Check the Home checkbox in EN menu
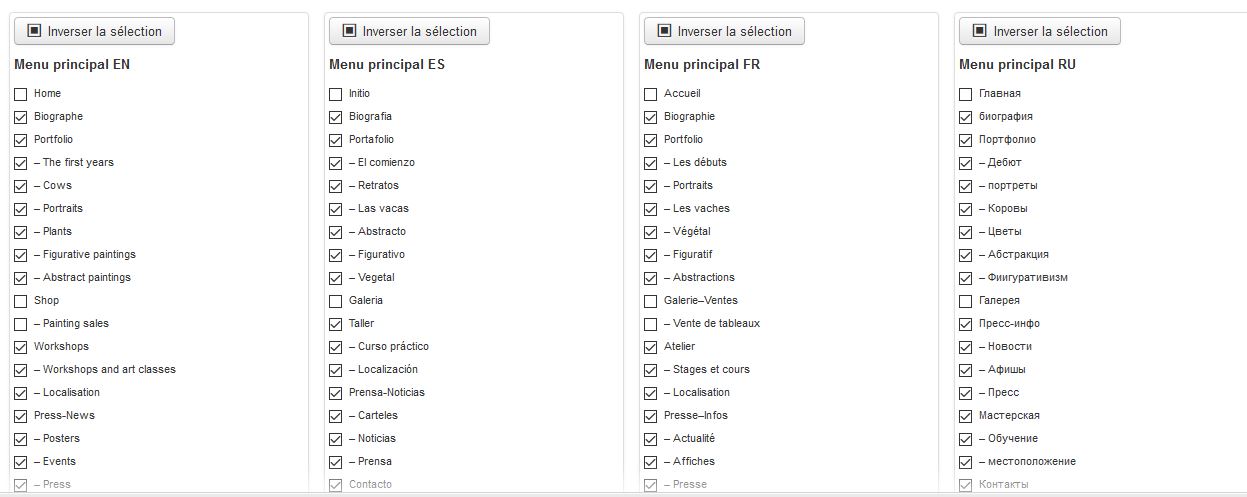The width and height of the screenshot is (1247, 497). coord(21,94)
